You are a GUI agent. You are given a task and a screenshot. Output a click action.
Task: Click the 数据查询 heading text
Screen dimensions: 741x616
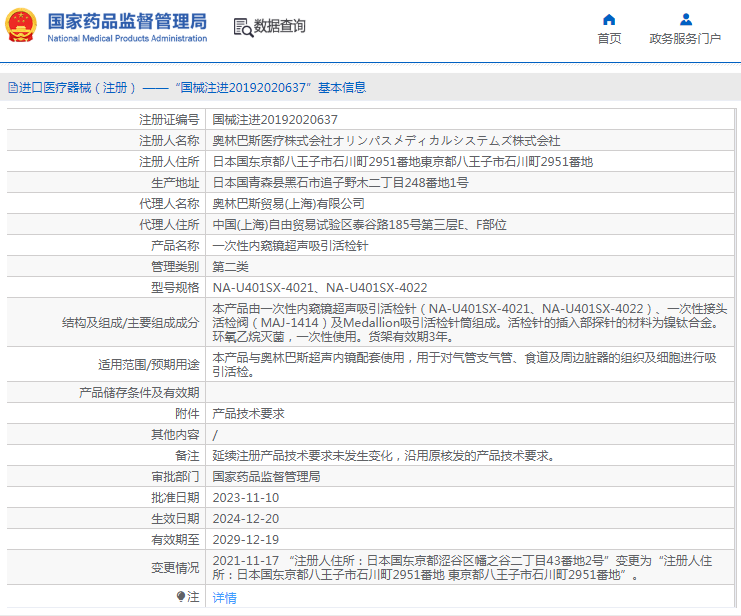[x=280, y=26]
